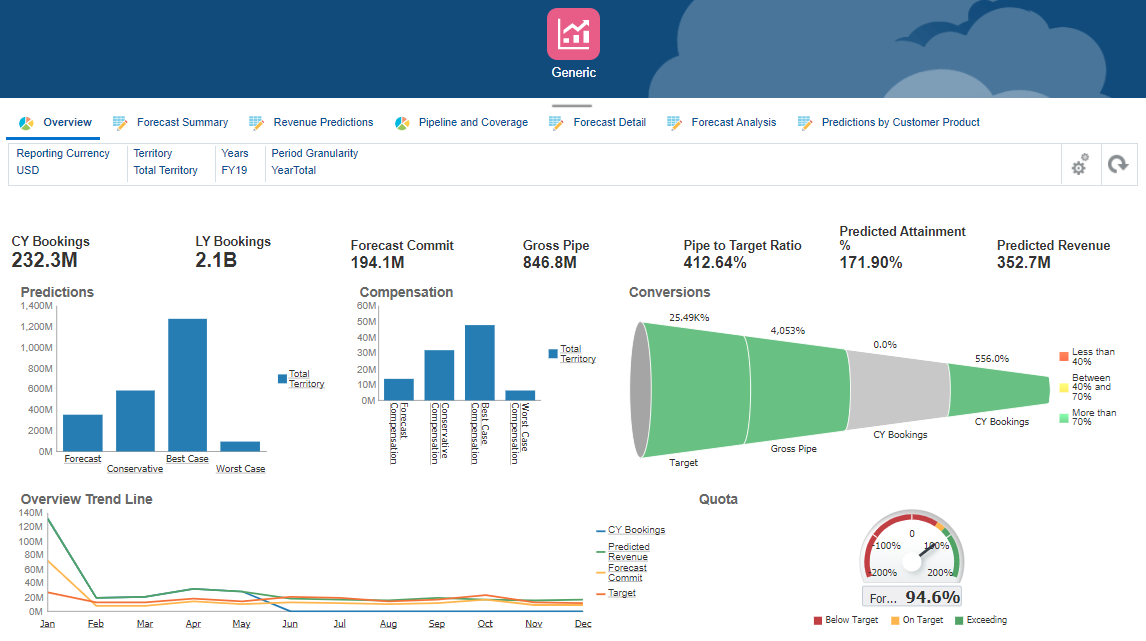This screenshot has width=1146, height=641.
Task: Click the Best Case bar in Predictions
Action: (x=187, y=384)
